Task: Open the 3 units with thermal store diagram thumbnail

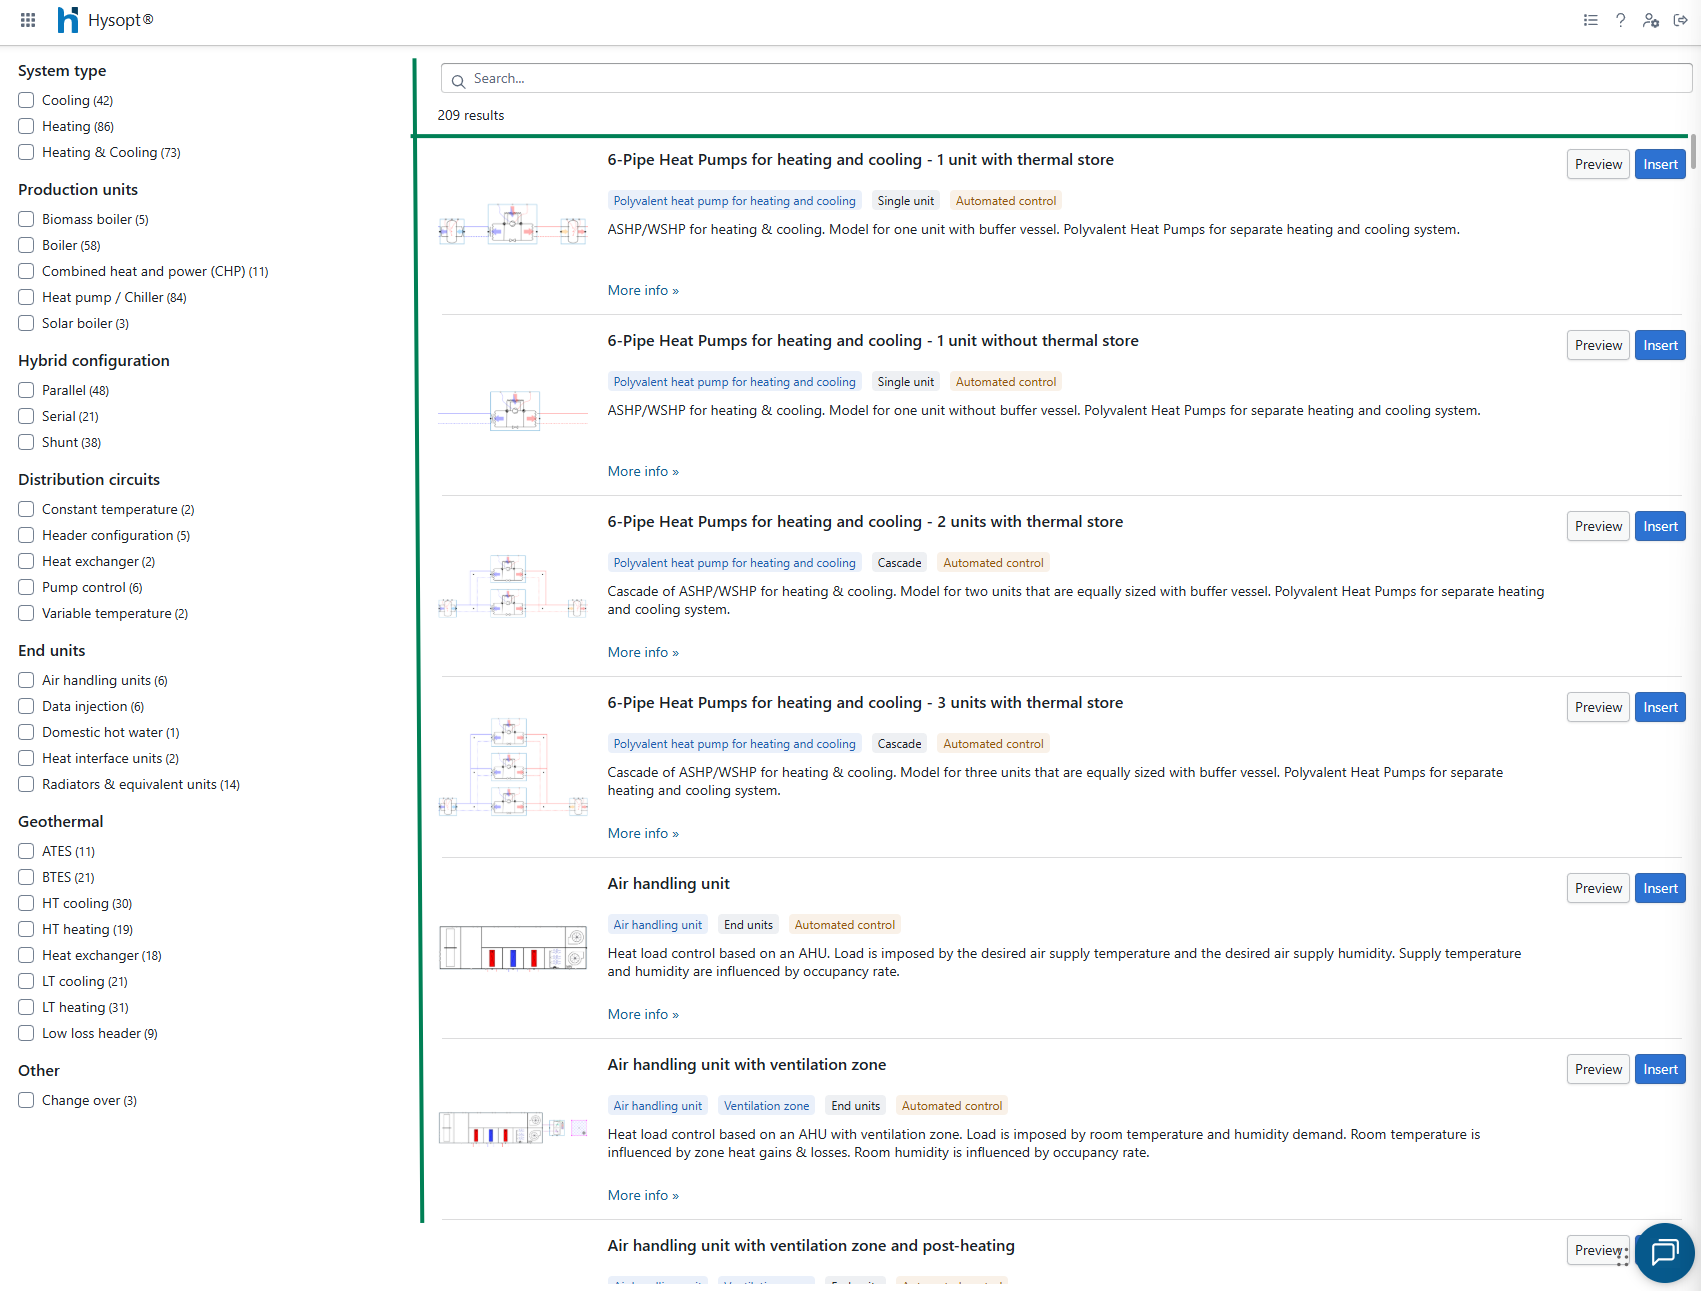Action: tap(513, 767)
